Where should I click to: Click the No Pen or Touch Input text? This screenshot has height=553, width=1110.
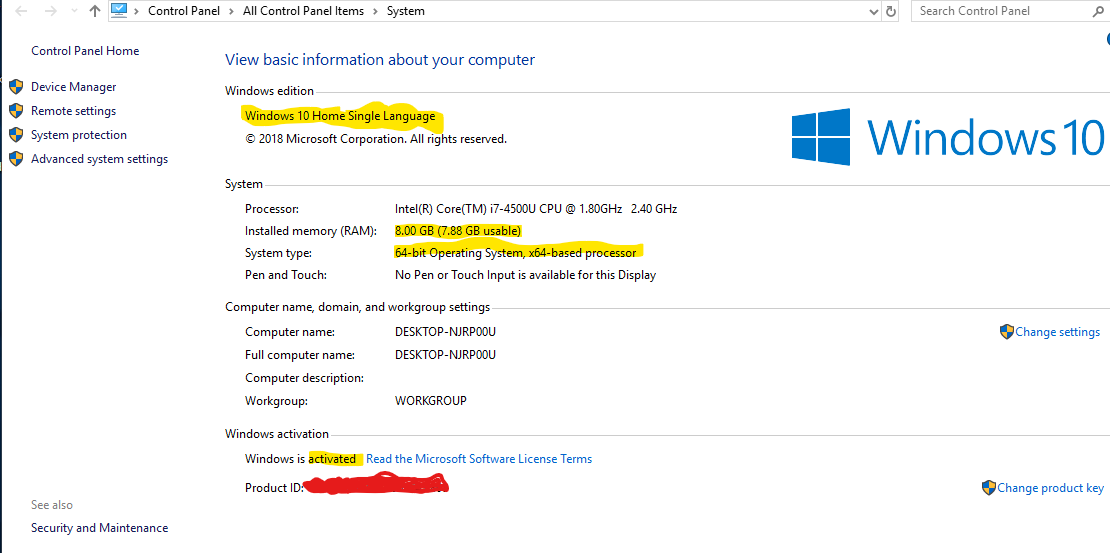click(525, 275)
